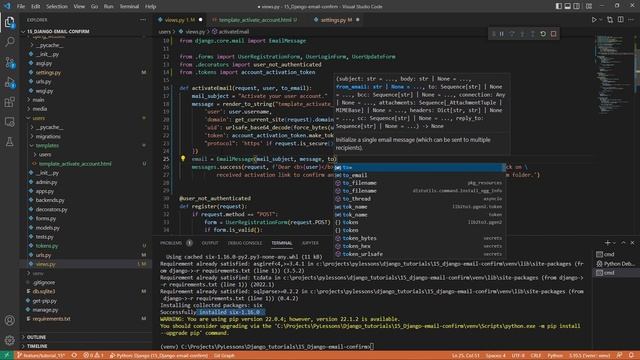Click the remote window indicator in status bar
Screen dimensions: 640x360
click(x=7, y=356)
